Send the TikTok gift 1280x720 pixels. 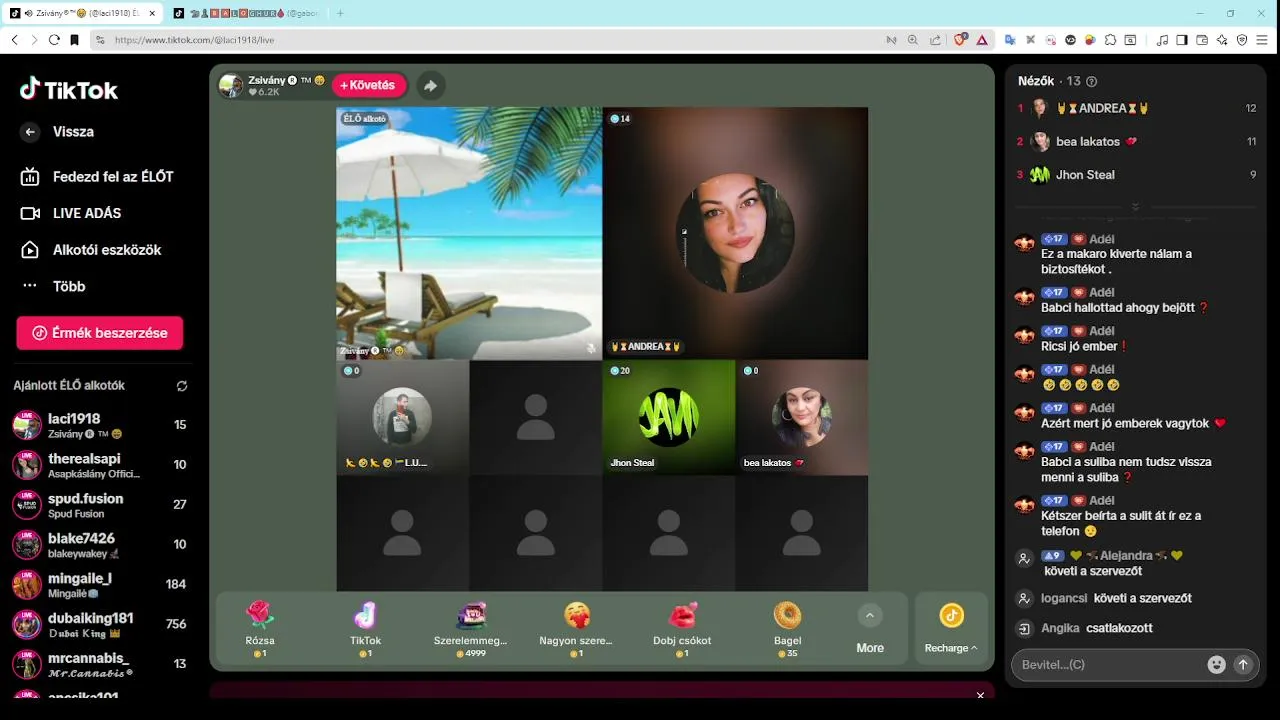point(365,628)
